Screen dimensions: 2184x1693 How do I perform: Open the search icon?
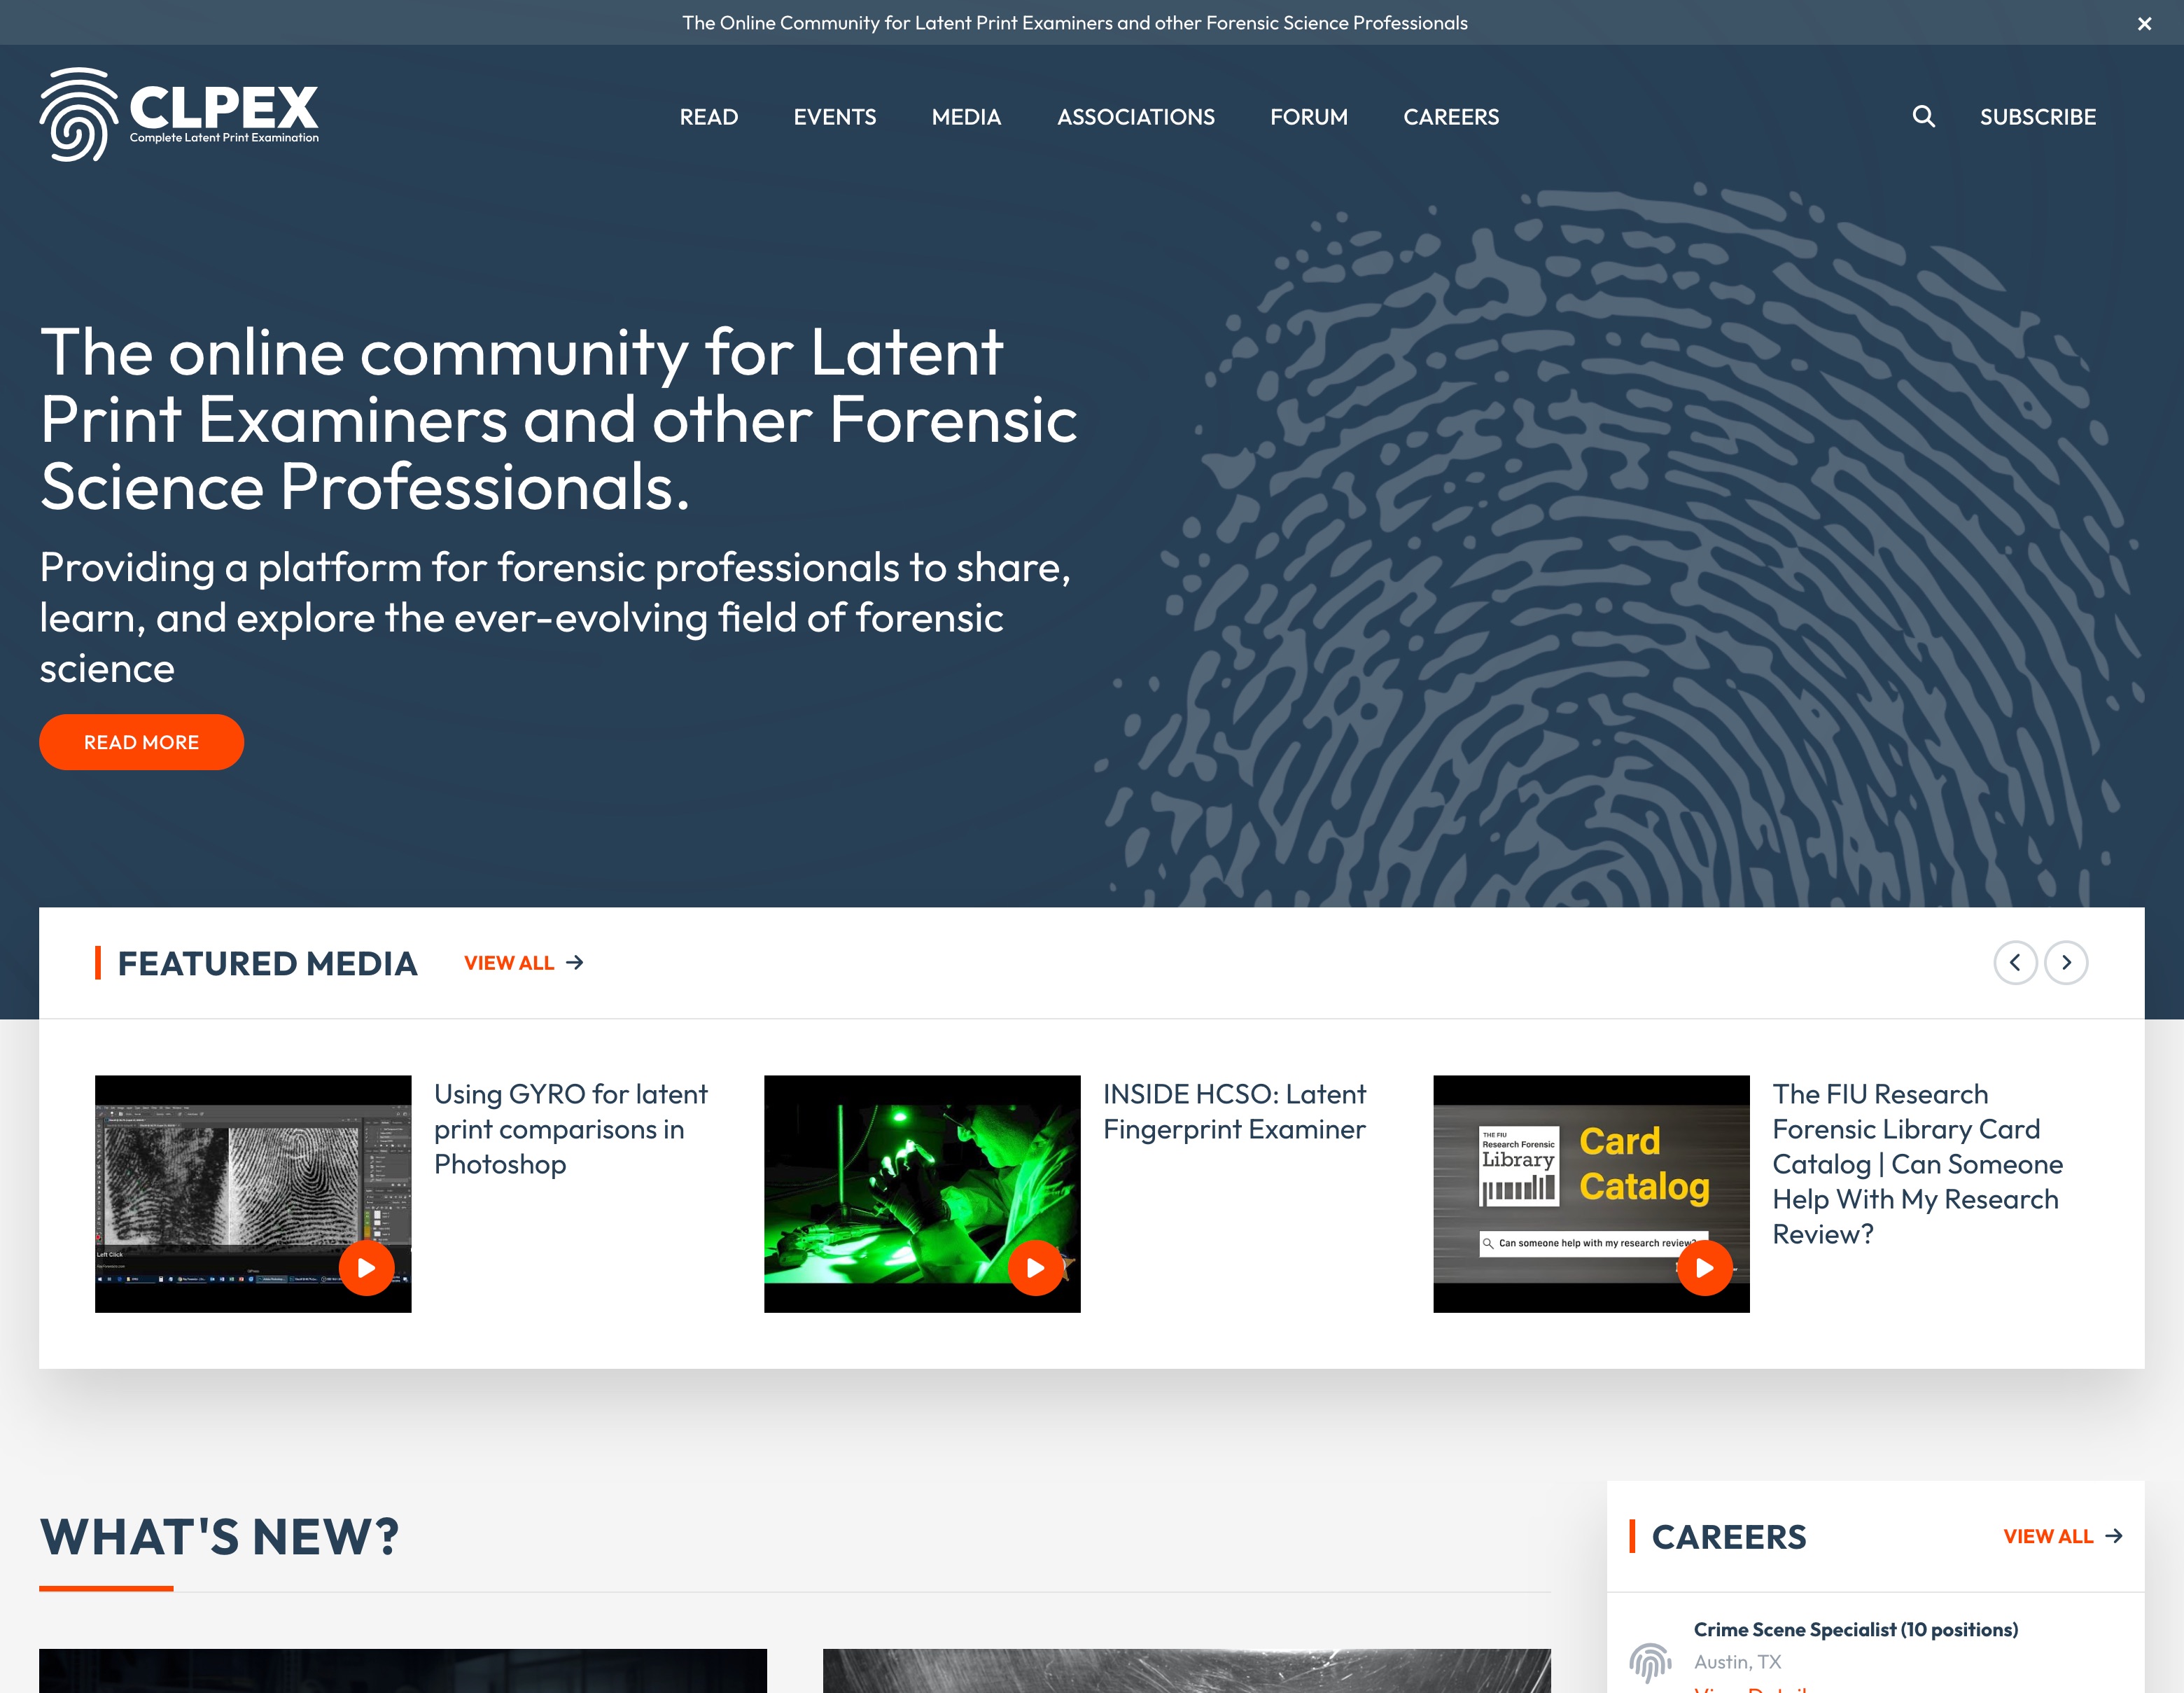pos(1924,116)
